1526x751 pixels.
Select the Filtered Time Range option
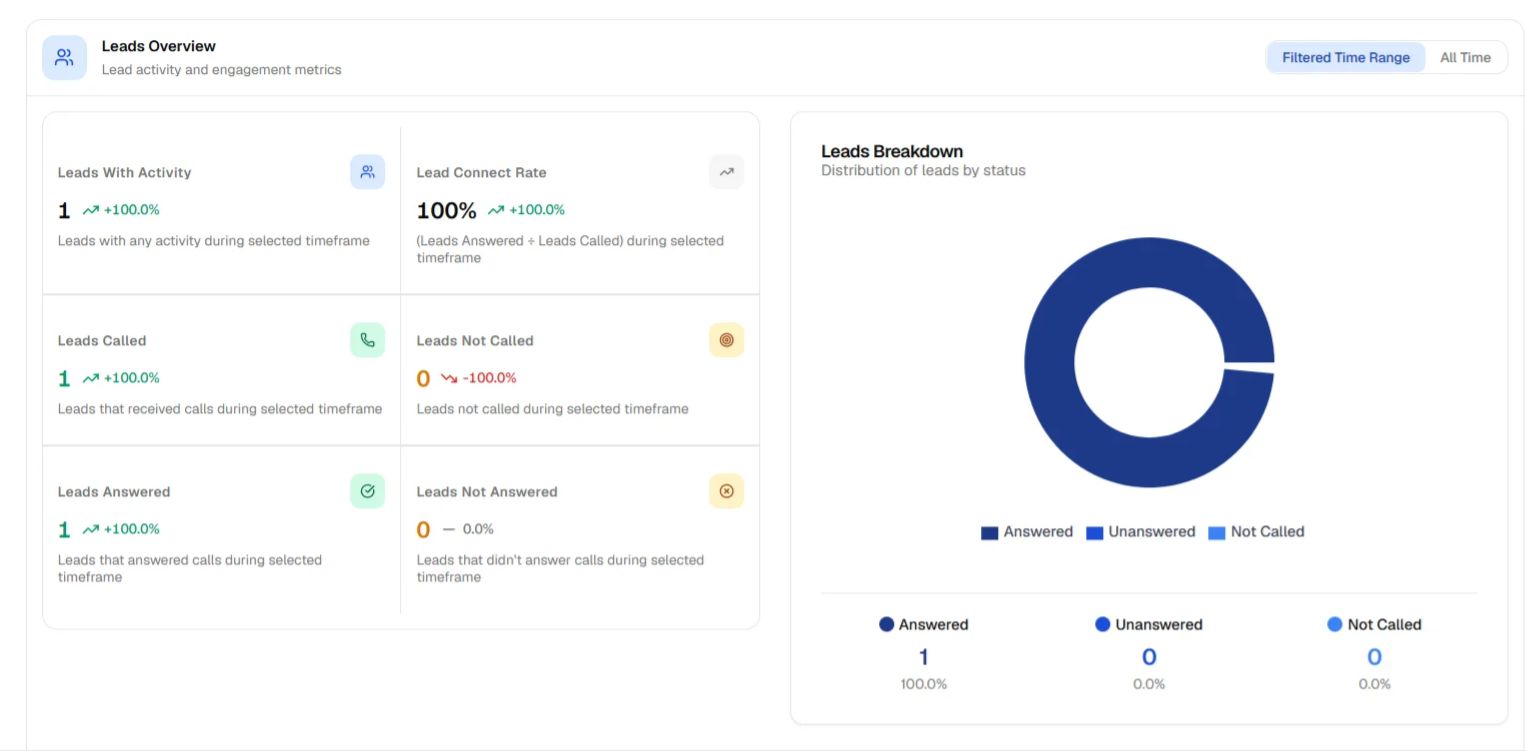pyautogui.click(x=1345, y=57)
